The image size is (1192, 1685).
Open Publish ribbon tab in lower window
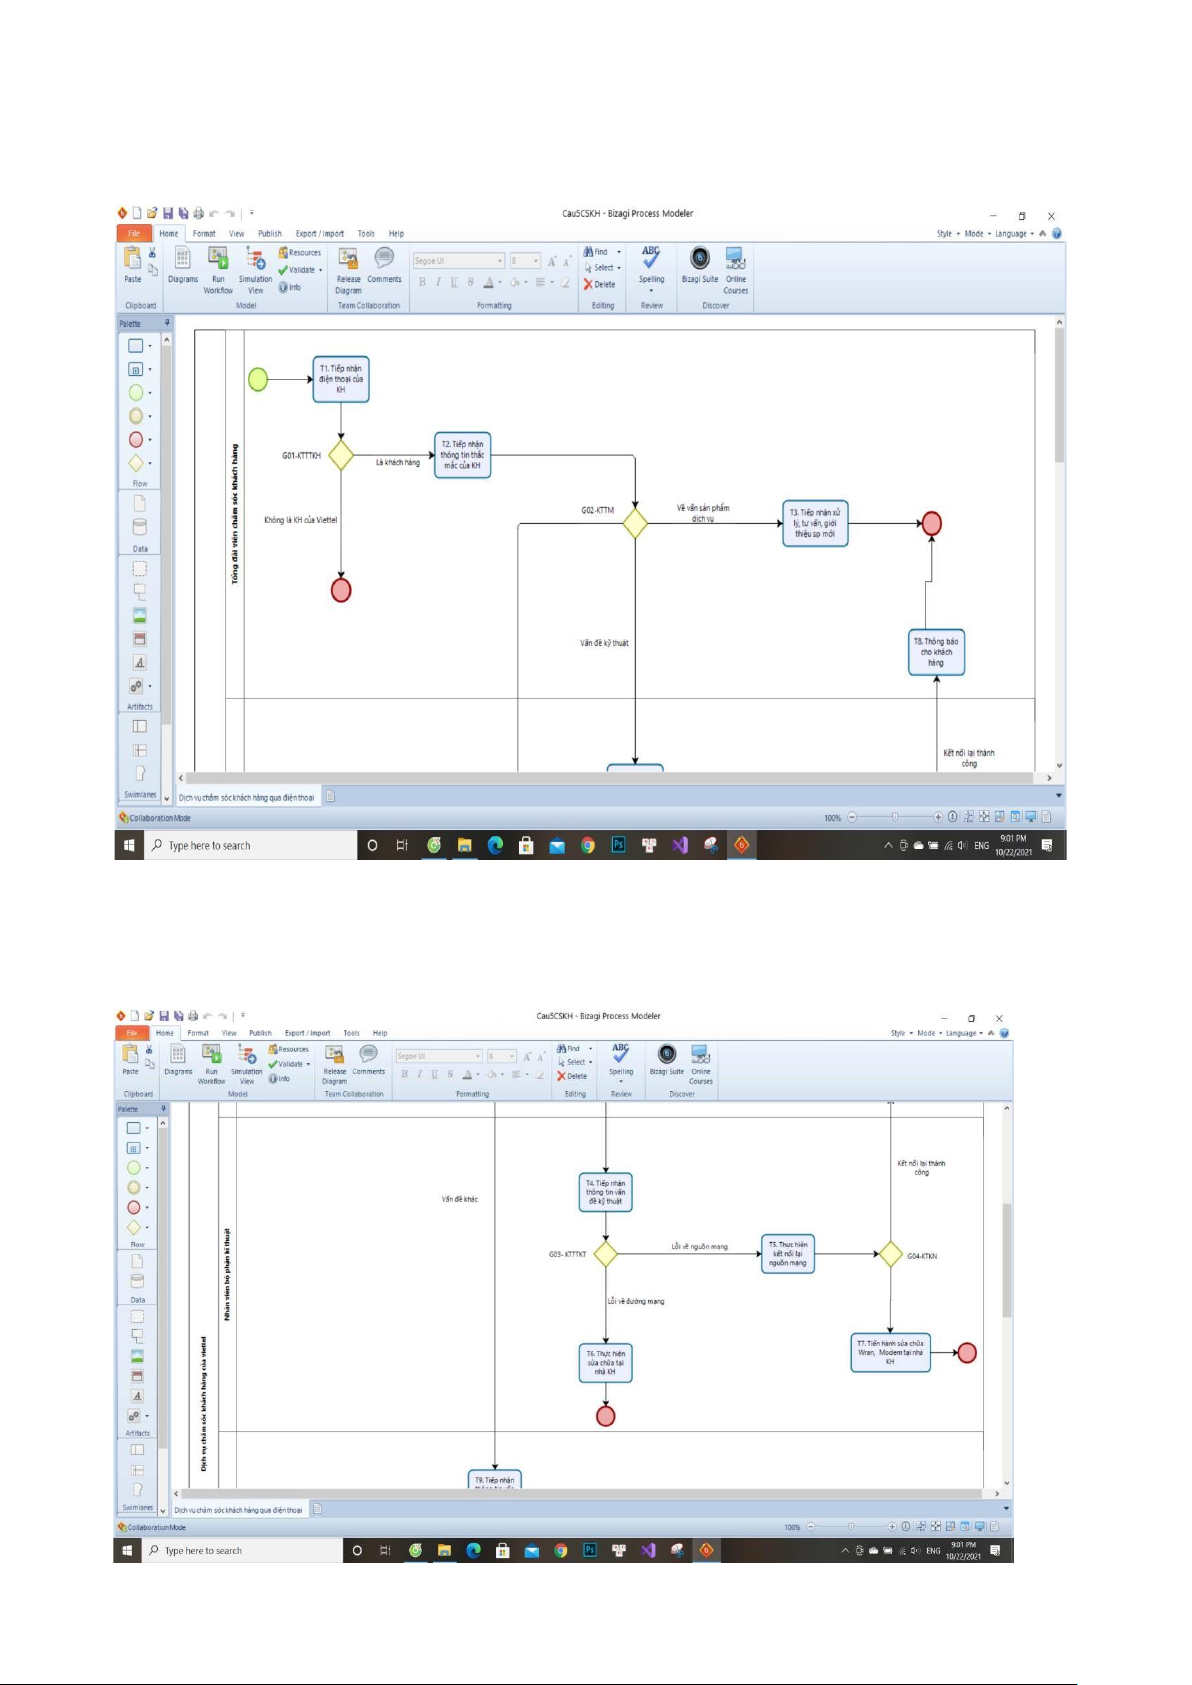point(260,1033)
